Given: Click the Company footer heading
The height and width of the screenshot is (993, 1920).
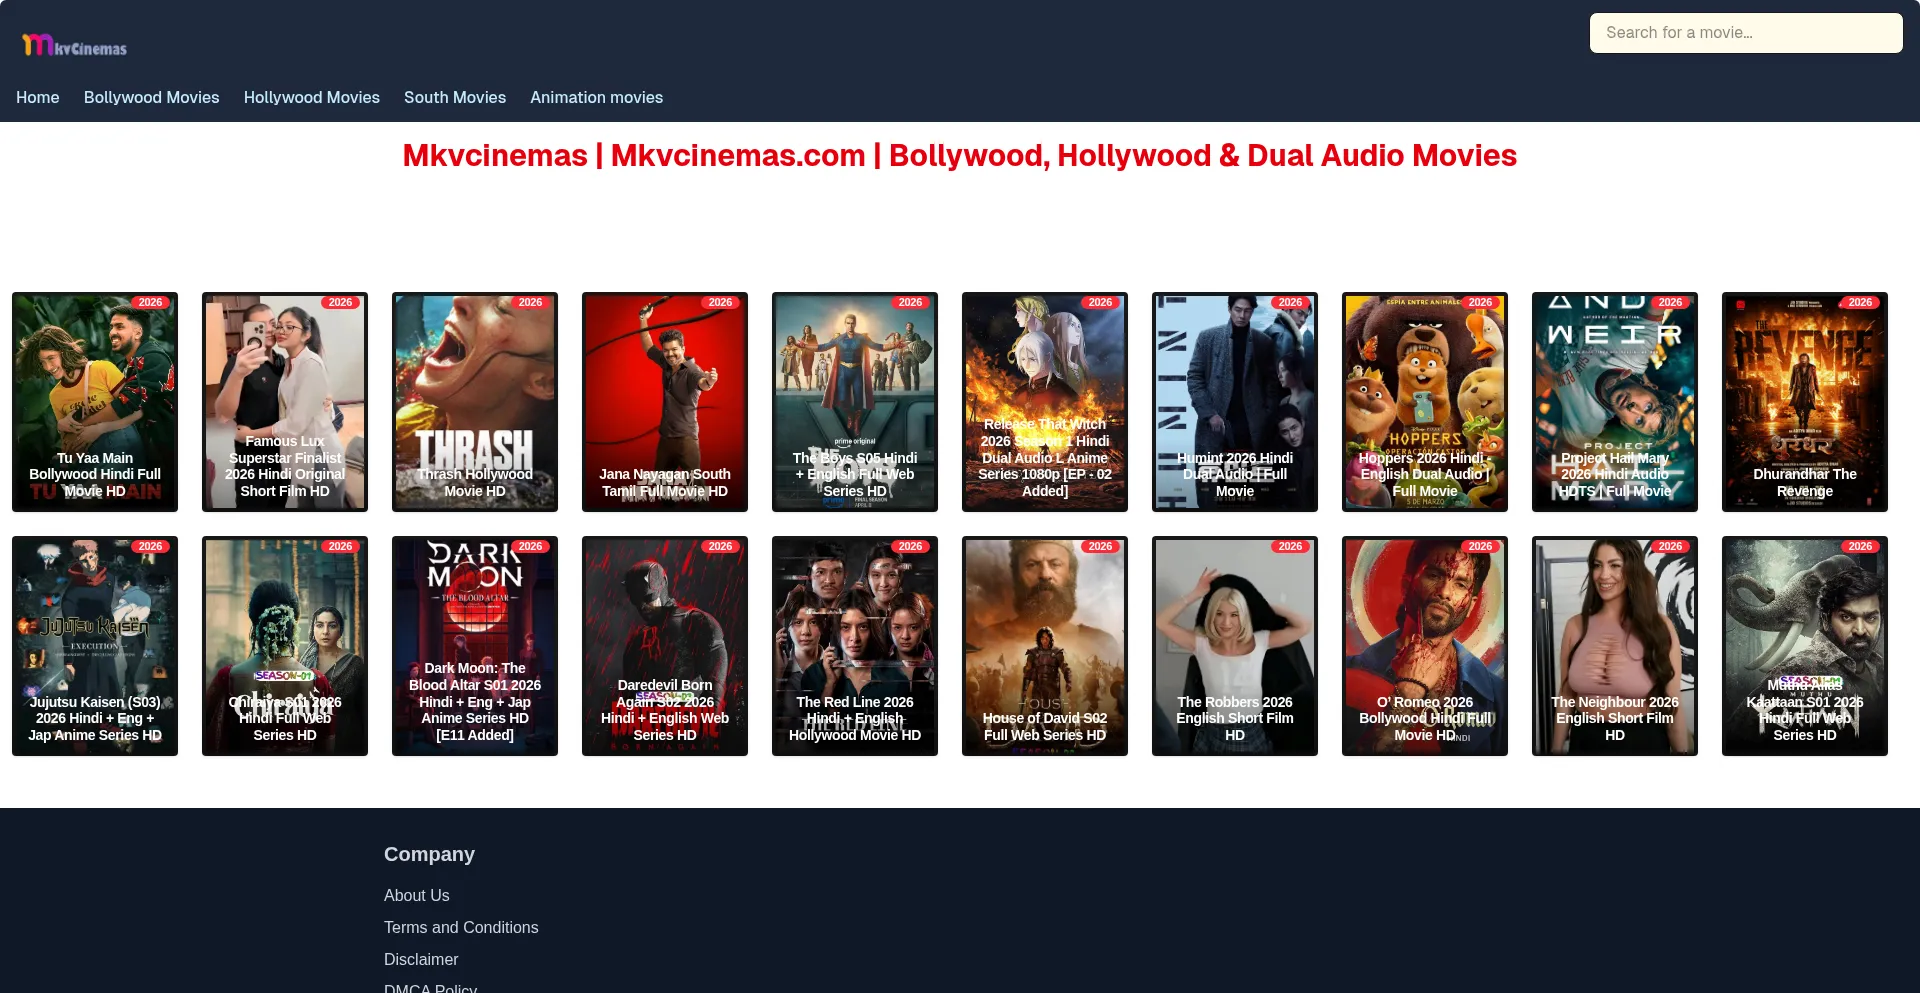Looking at the screenshot, I should pos(429,854).
